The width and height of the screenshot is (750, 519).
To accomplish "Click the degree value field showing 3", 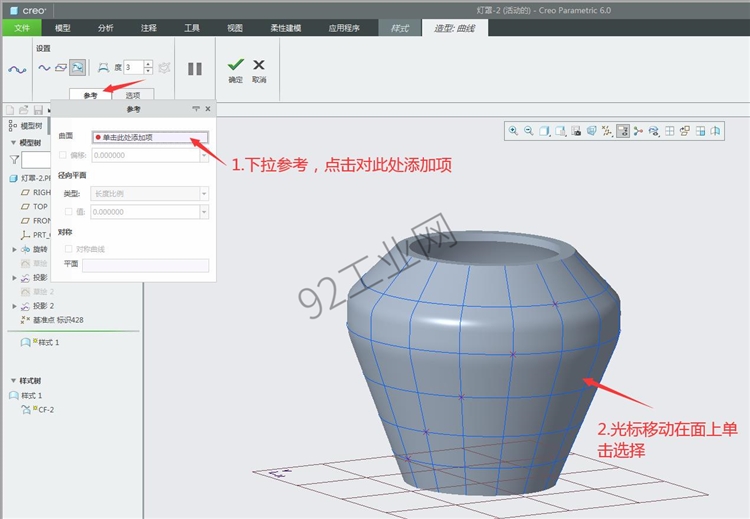I will 133,67.
